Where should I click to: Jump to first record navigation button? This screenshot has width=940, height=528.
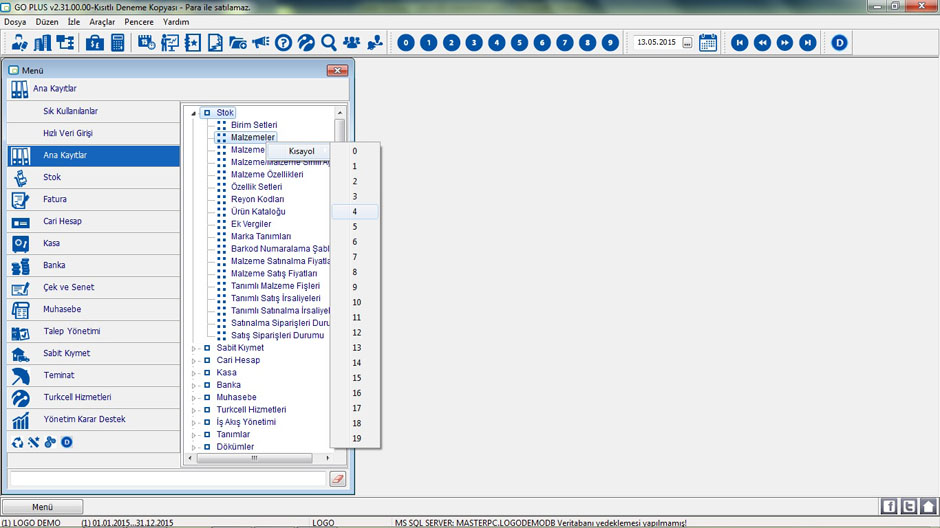[740, 43]
